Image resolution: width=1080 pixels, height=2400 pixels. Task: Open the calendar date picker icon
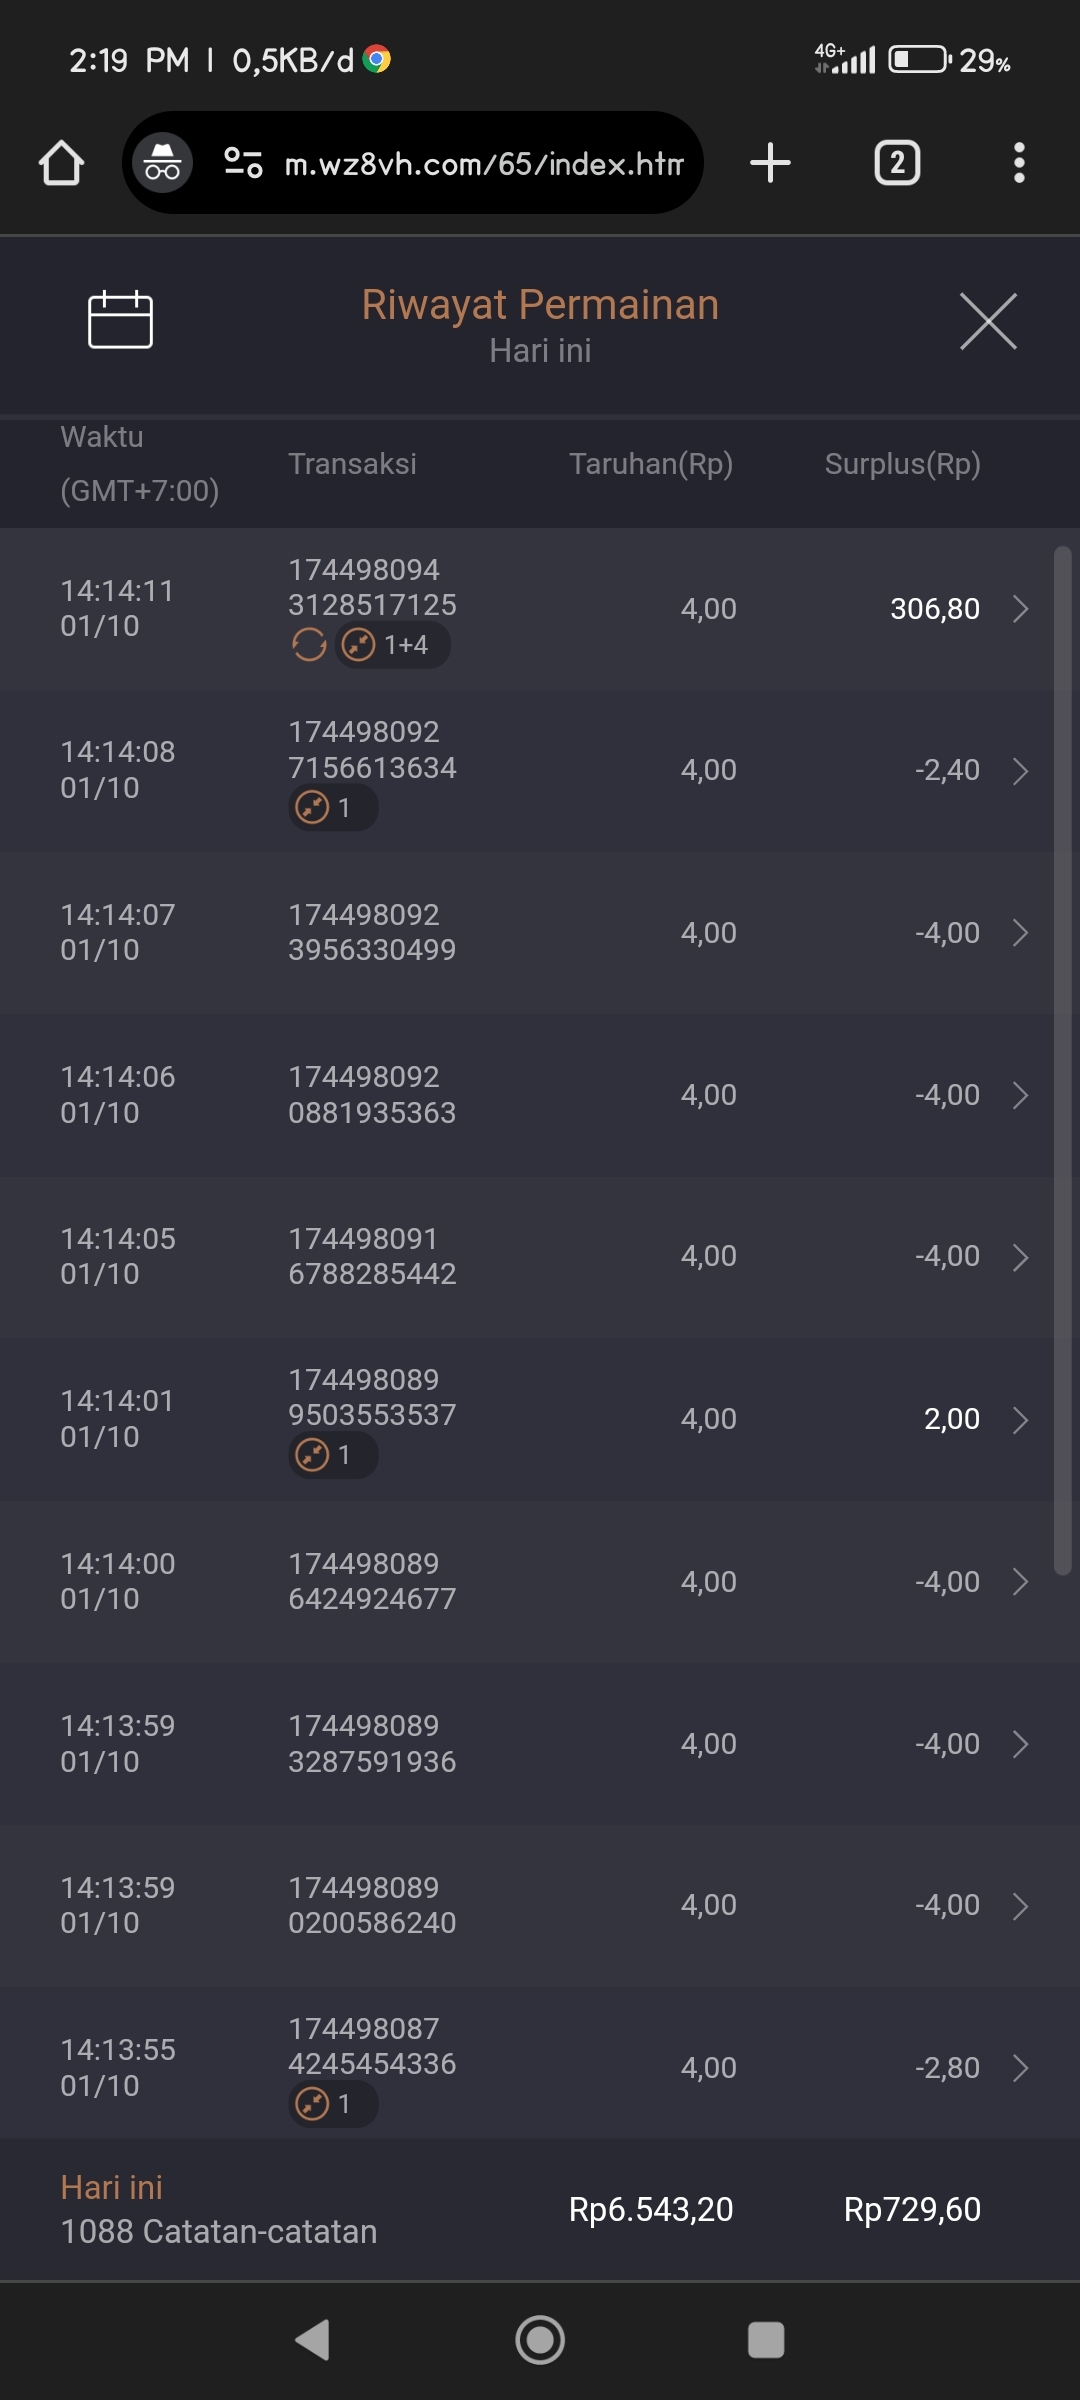coord(120,320)
